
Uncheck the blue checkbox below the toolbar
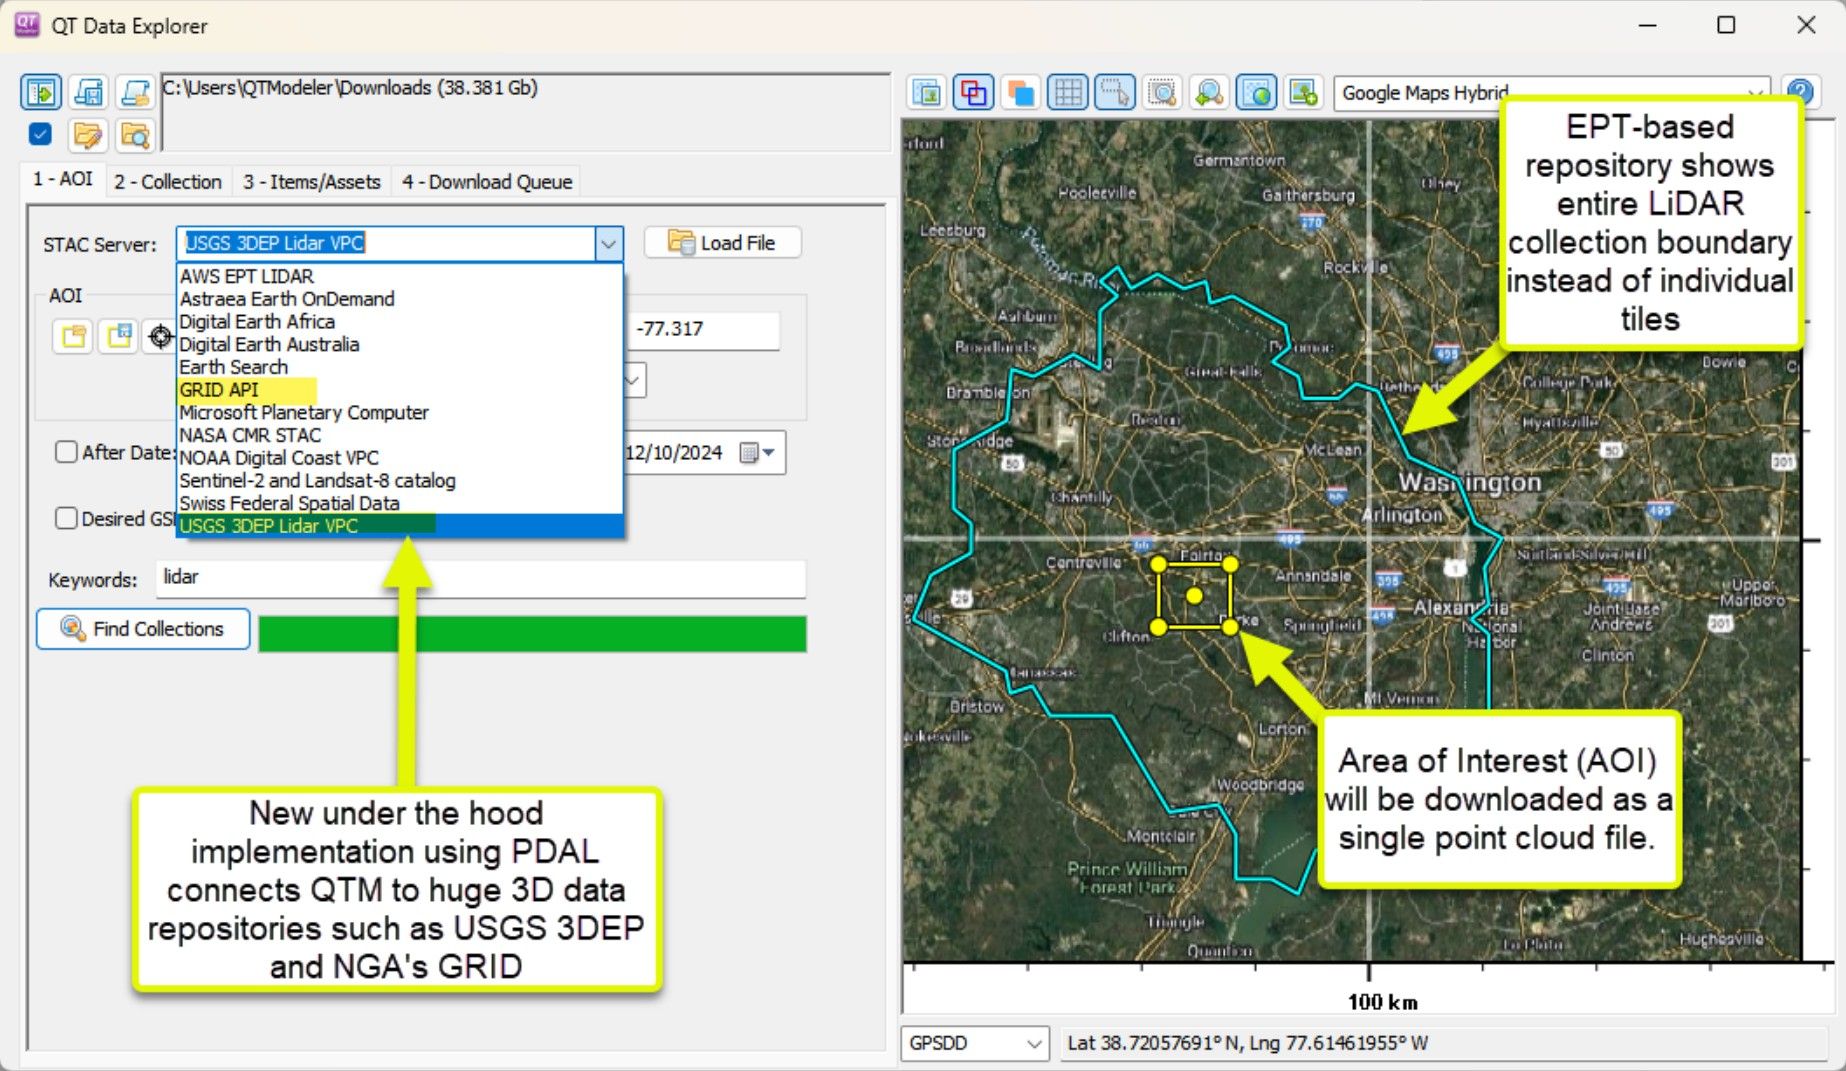coord(41,134)
